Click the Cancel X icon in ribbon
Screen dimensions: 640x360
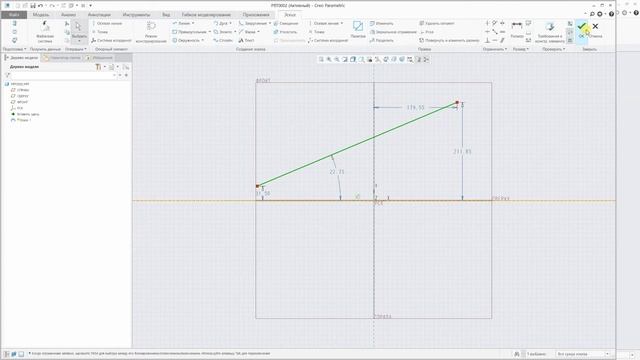(595, 27)
